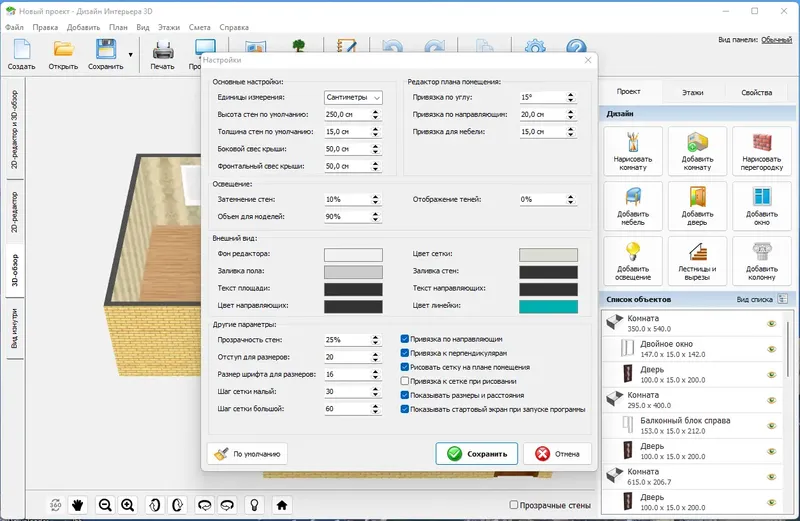This screenshot has height=521, width=800.
Task: Open the dropdown arrow beside Сохранить toolbar button
Action: pos(130,55)
